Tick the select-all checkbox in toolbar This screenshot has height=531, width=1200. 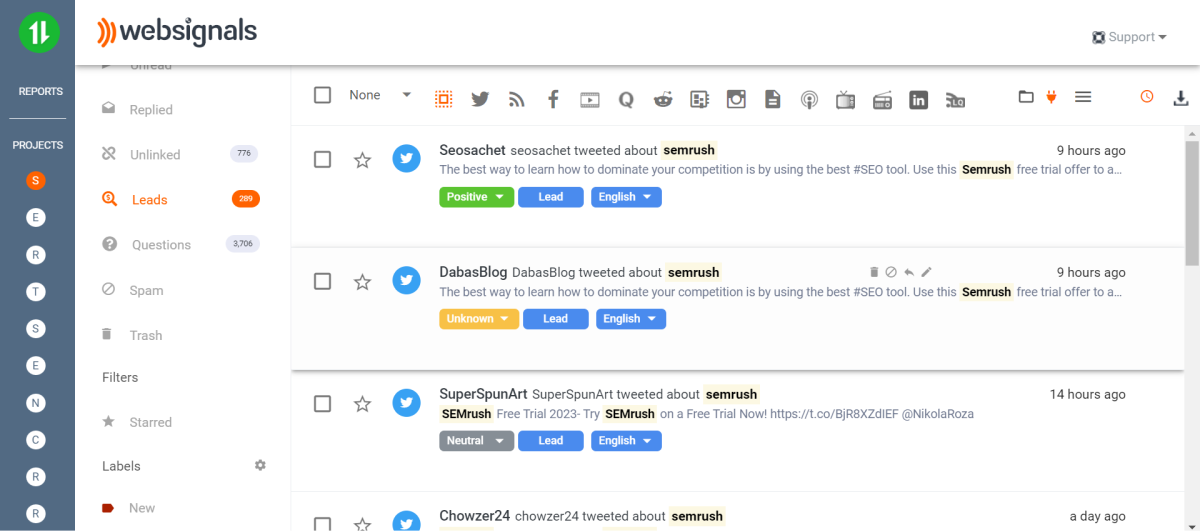click(322, 95)
